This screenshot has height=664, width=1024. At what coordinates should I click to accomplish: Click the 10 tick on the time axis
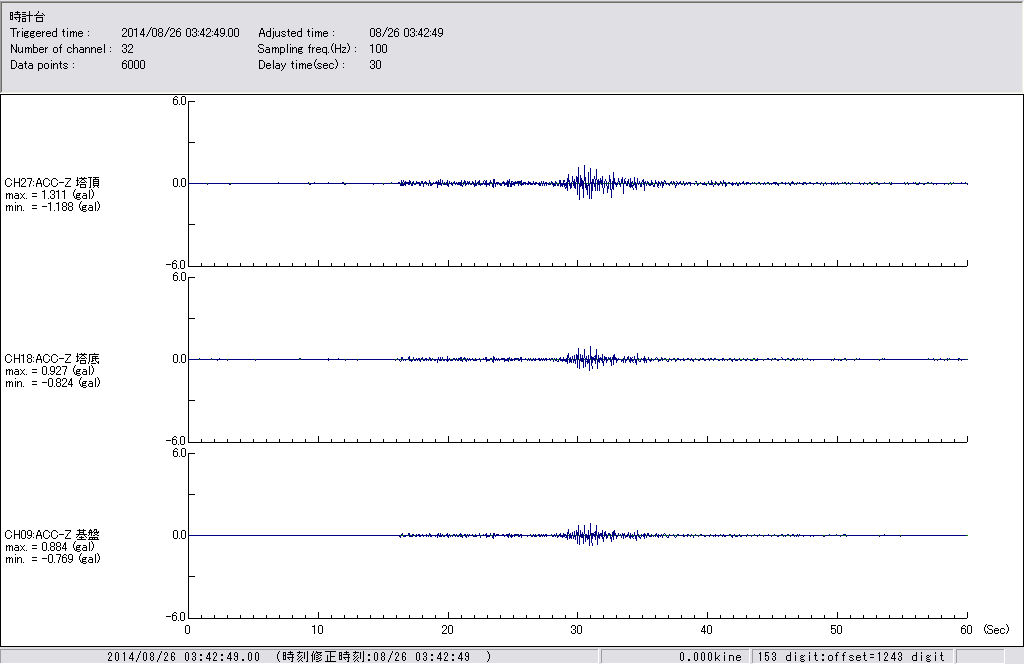317,630
